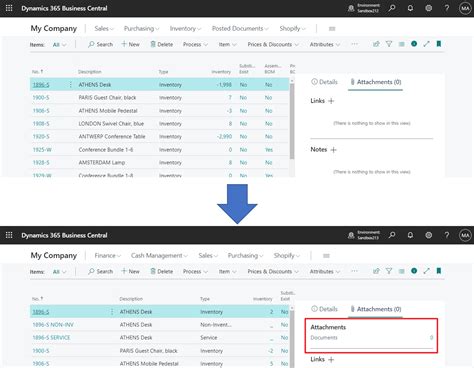The image size is (474, 368).
Task: Click search magnifier in upper screenshot header
Action: pos(392,8)
